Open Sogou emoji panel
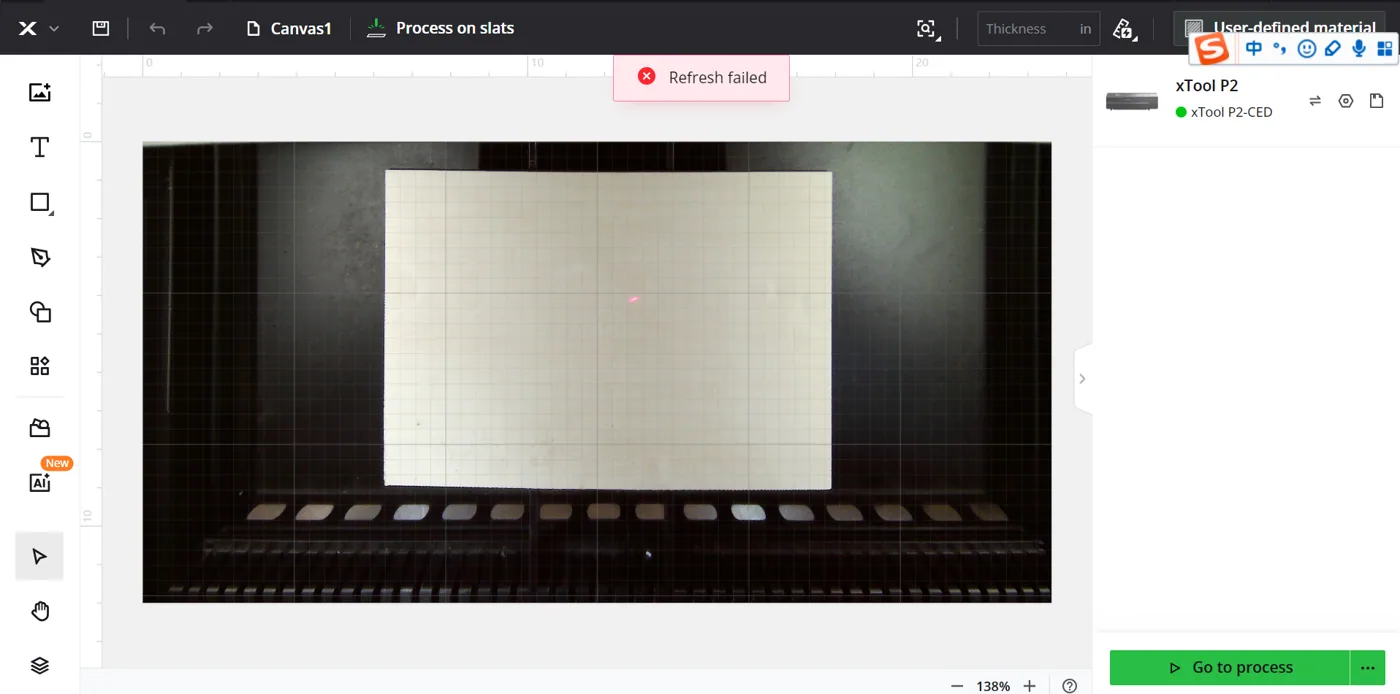1400x694 pixels. click(1307, 48)
